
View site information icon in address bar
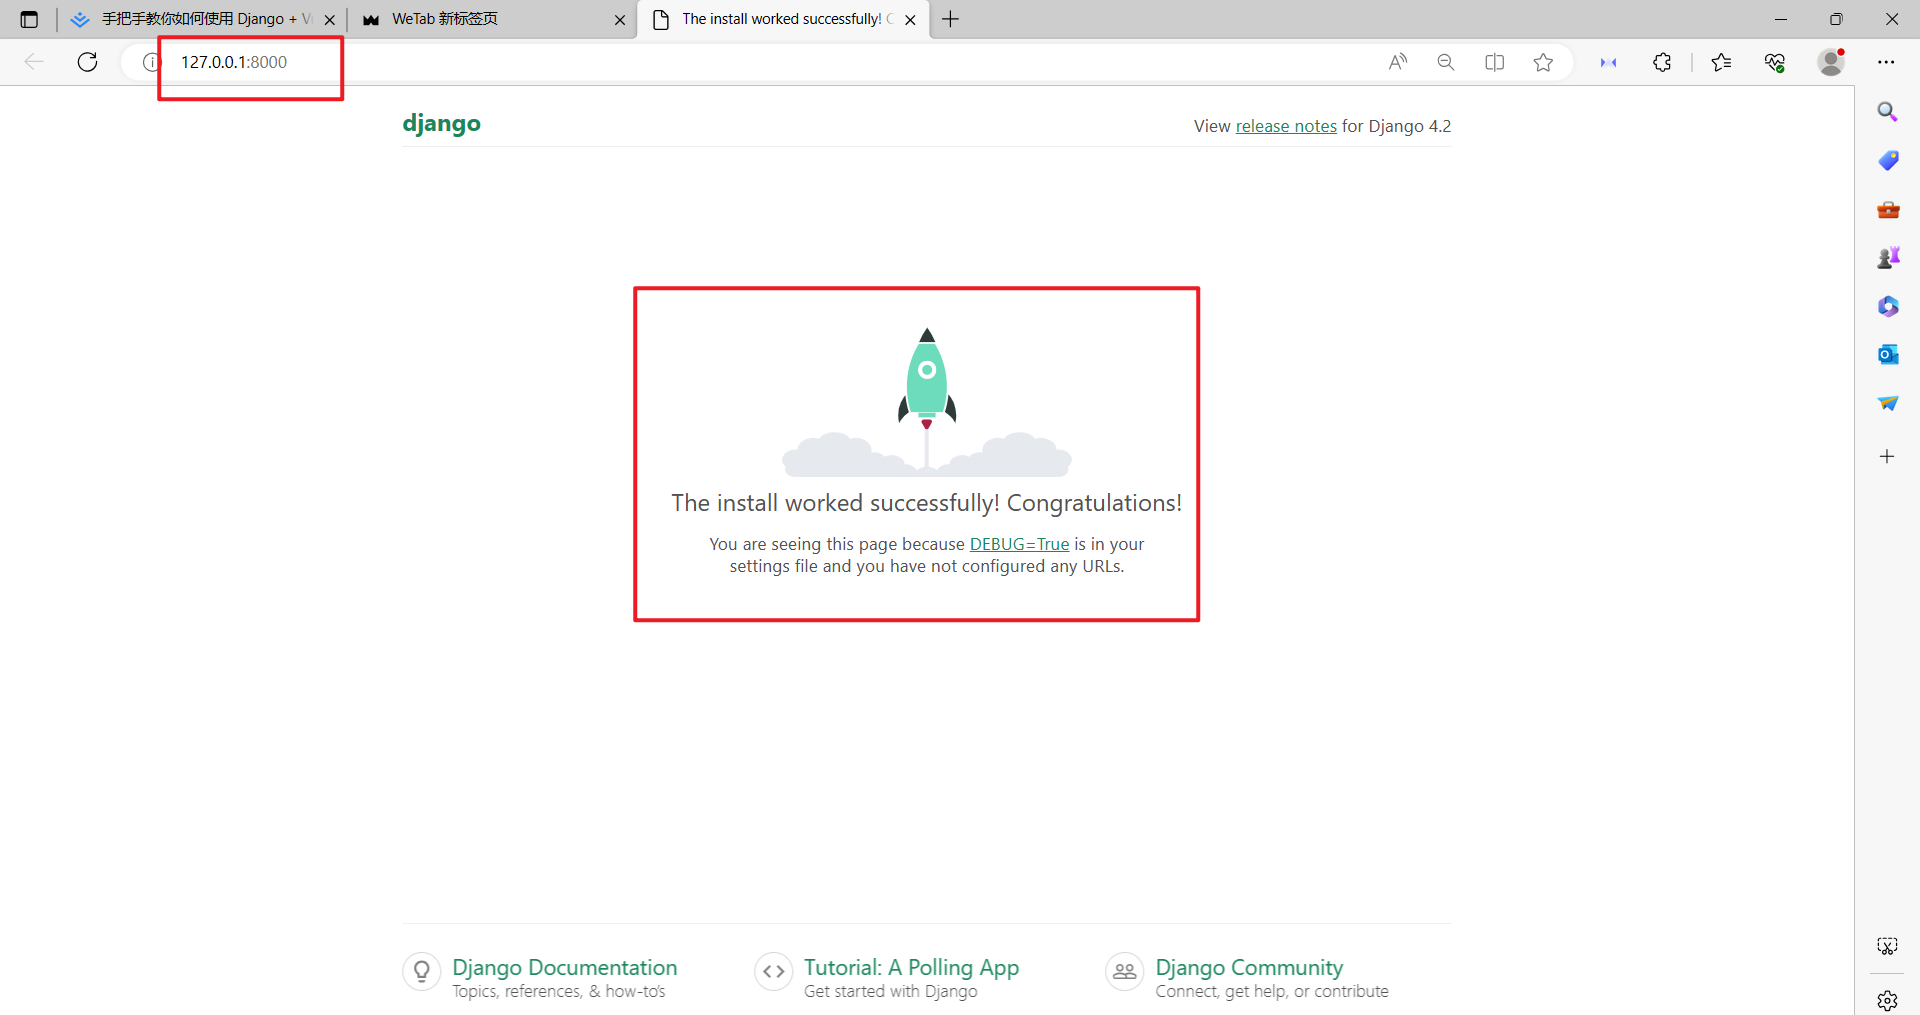(x=151, y=62)
